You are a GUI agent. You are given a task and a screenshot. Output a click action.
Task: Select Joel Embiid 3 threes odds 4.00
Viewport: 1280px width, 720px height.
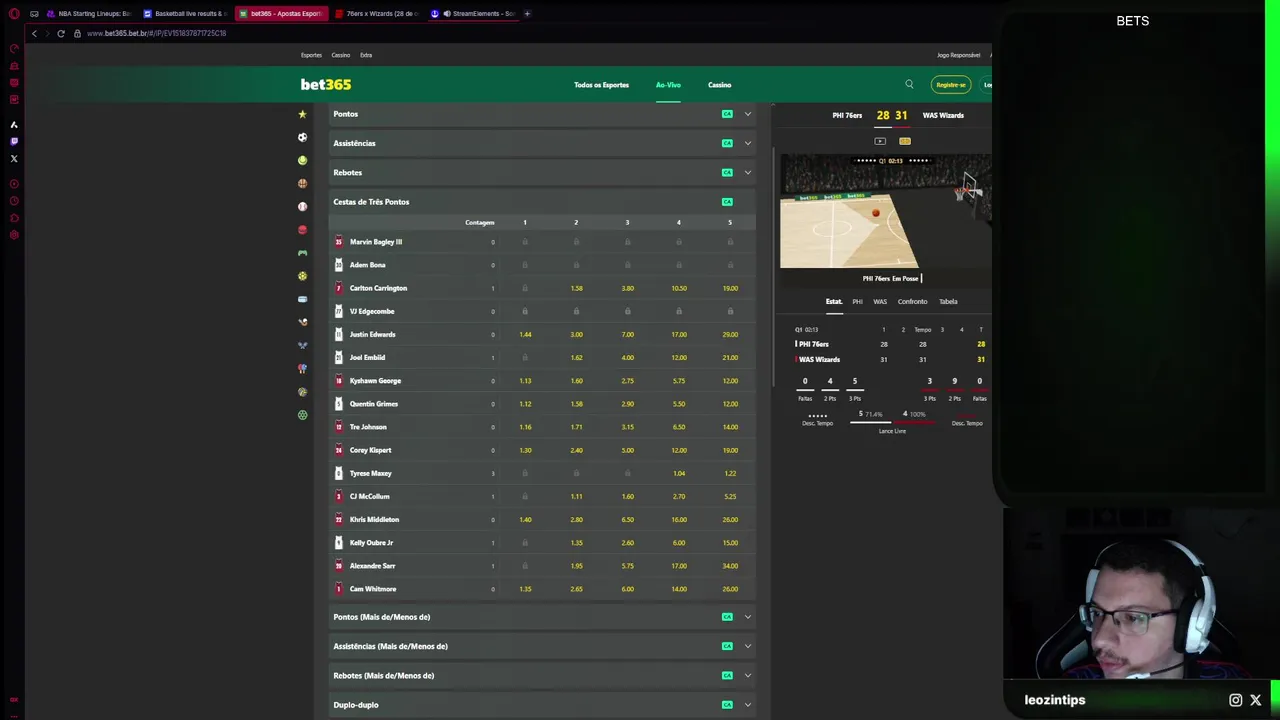tap(627, 357)
